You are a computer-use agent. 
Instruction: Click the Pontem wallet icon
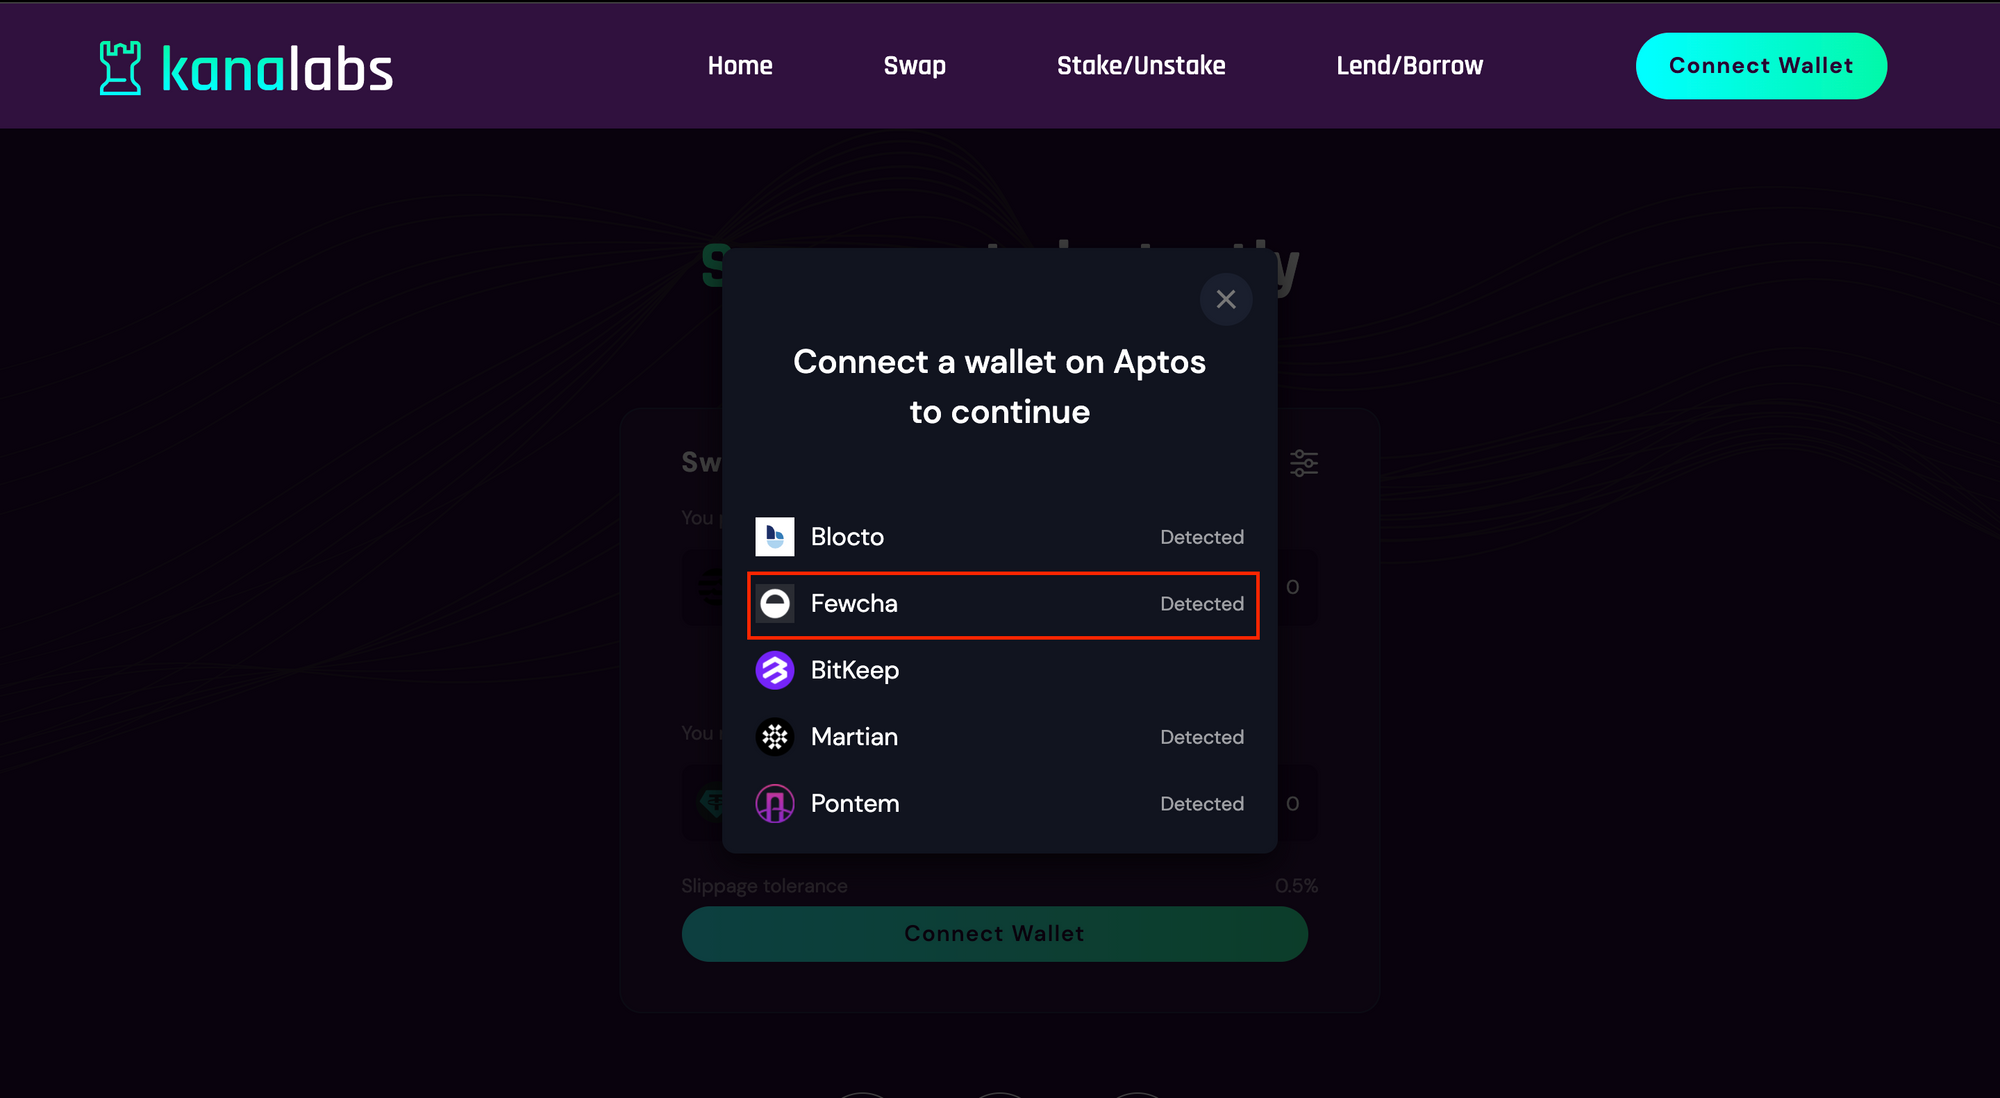[775, 804]
